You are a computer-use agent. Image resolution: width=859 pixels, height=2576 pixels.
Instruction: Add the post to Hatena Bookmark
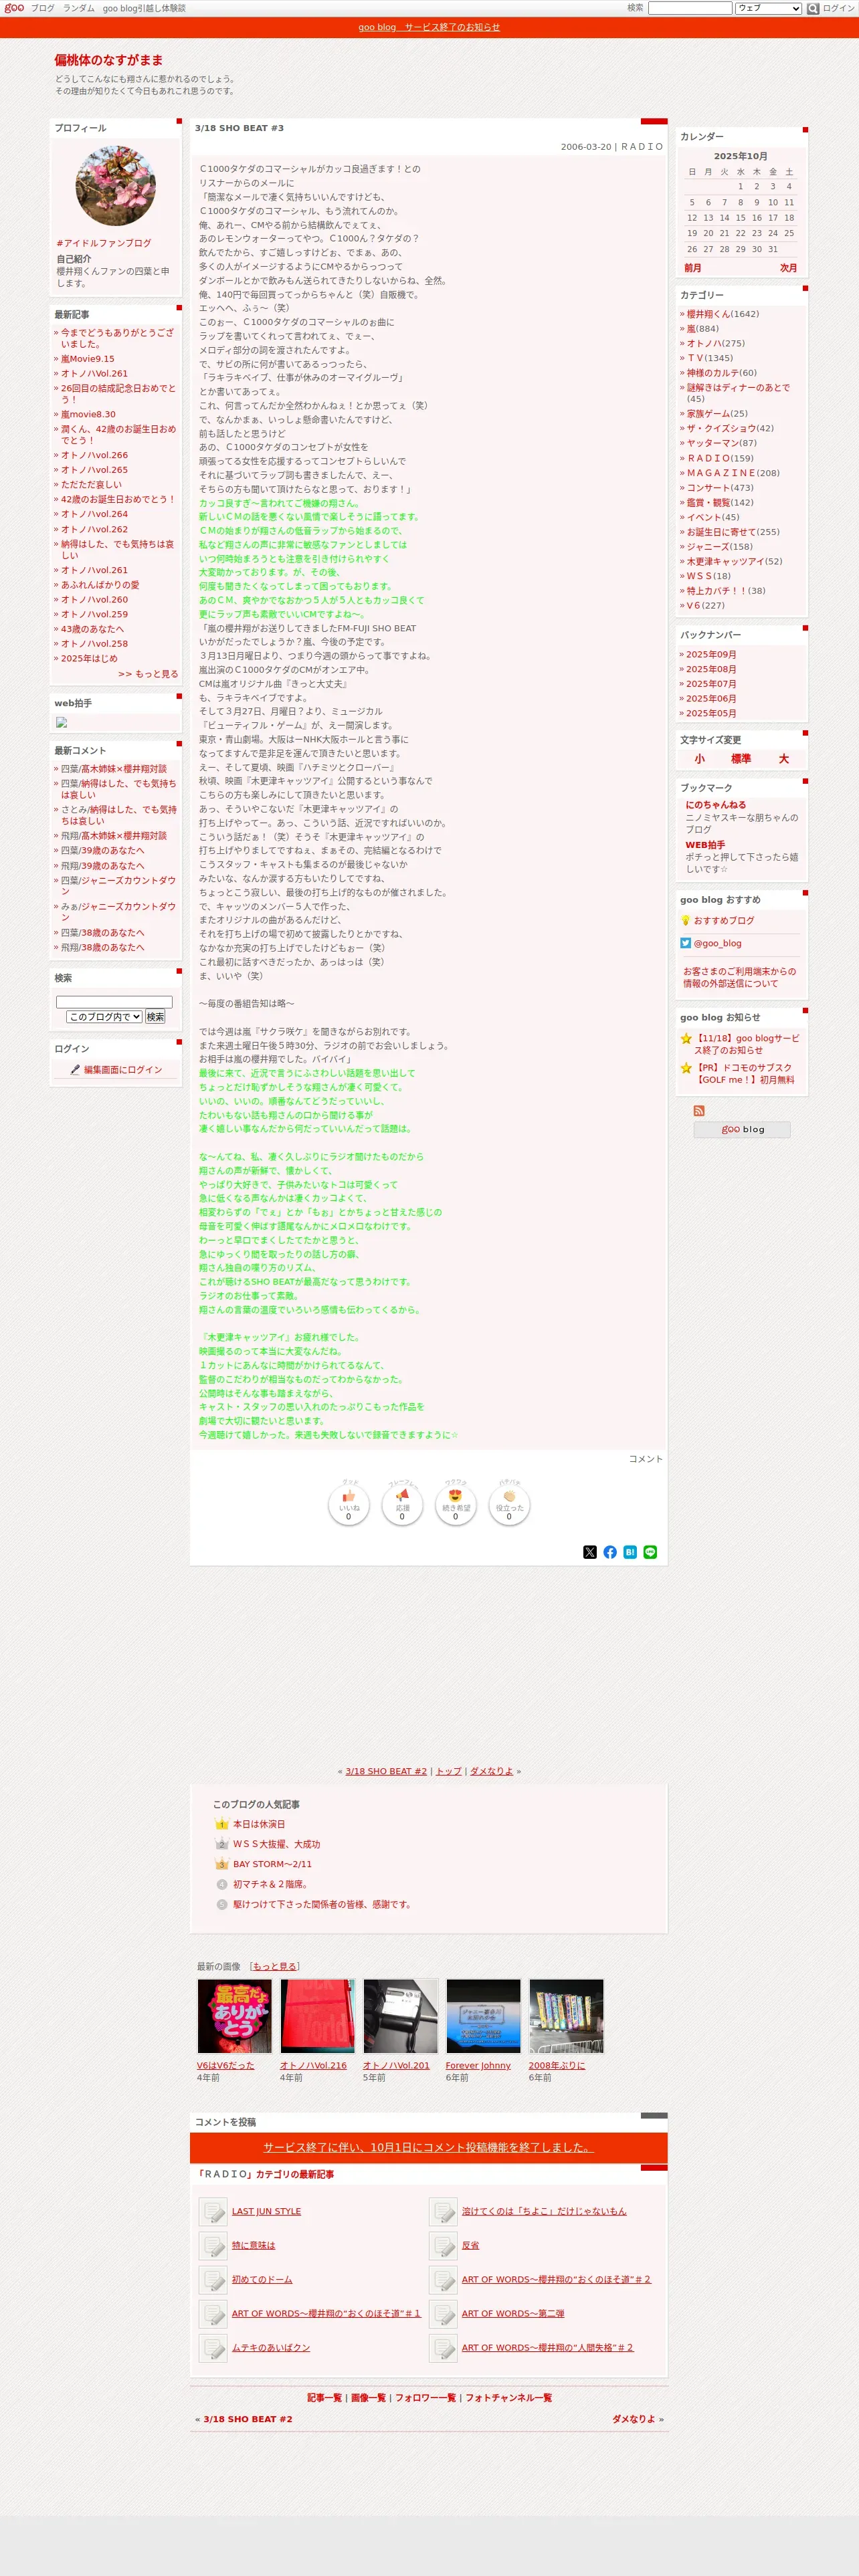coord(630,1552)
